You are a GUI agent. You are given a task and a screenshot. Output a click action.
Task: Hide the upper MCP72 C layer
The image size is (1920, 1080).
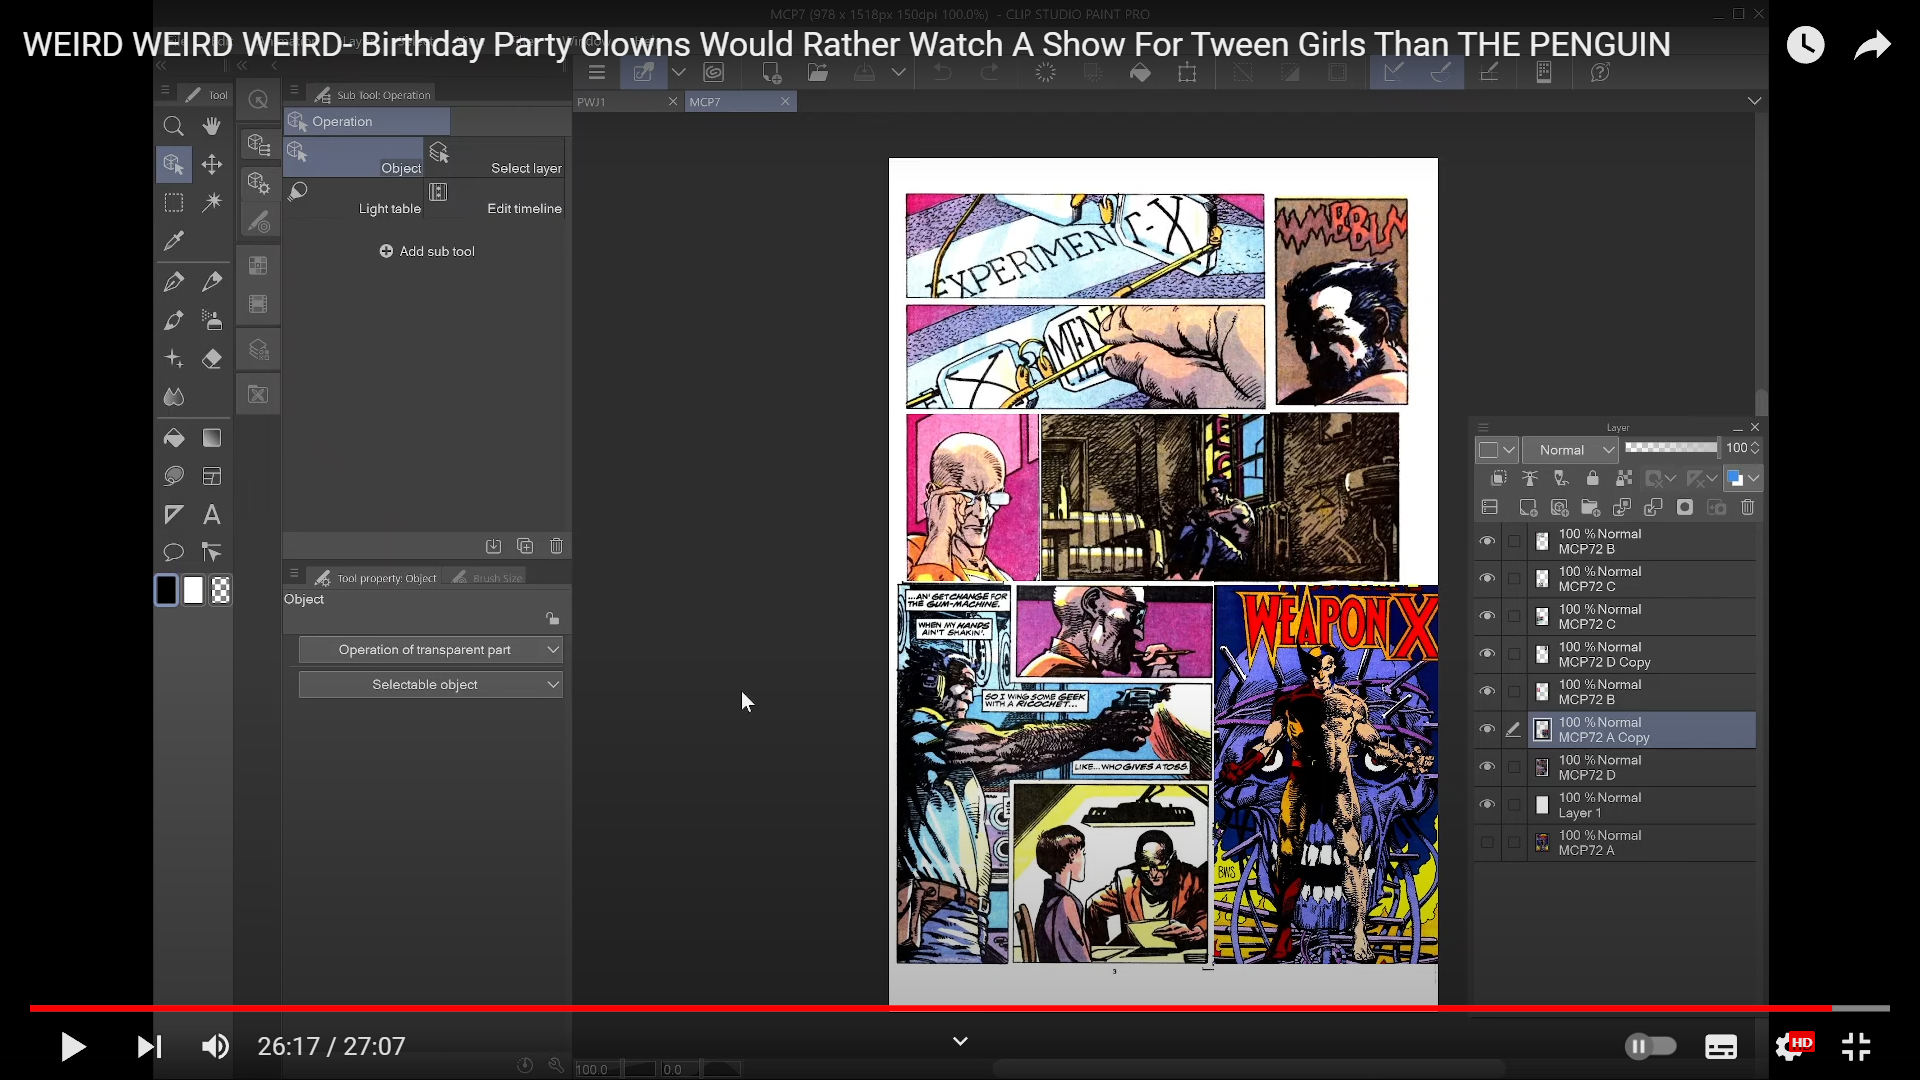tap(1487, 579)
